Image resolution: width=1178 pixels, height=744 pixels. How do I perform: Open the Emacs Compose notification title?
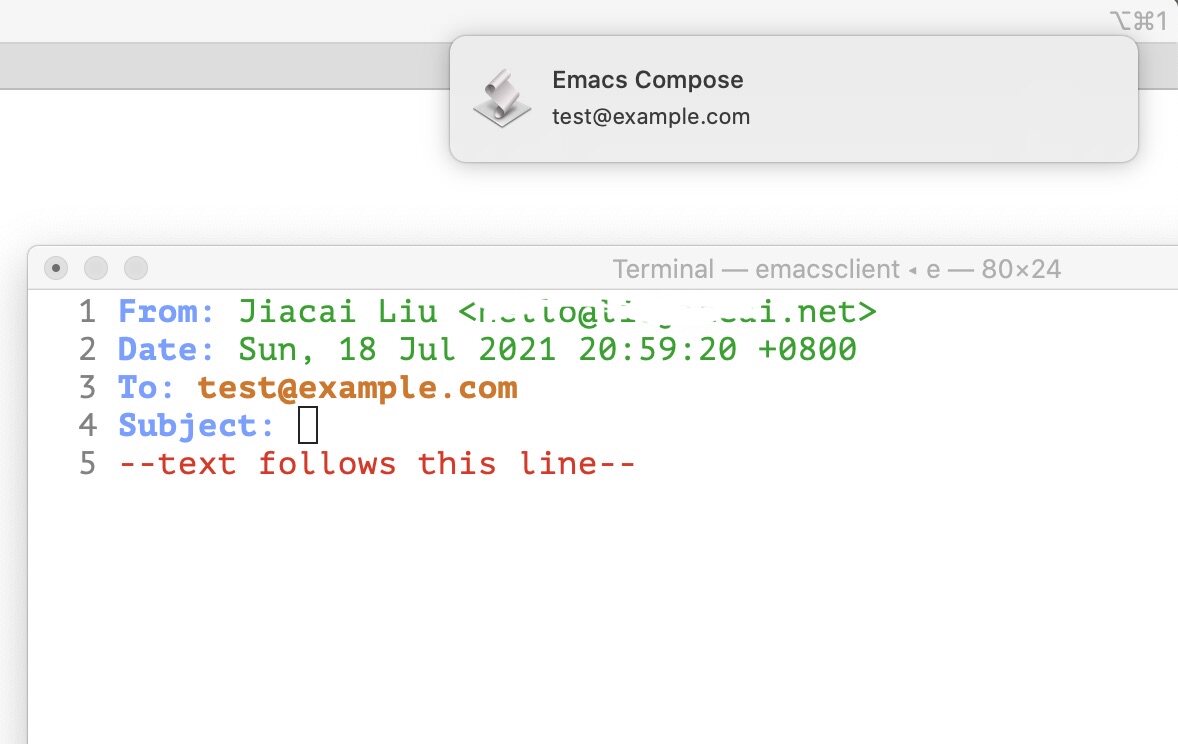tap(647, 81)
